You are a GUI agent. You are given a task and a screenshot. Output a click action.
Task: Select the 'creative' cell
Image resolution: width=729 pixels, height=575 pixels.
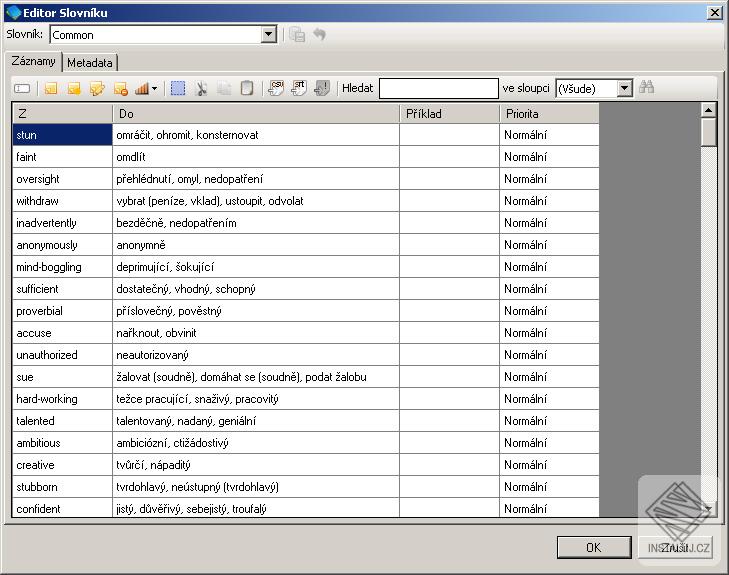tap(62, 465)
